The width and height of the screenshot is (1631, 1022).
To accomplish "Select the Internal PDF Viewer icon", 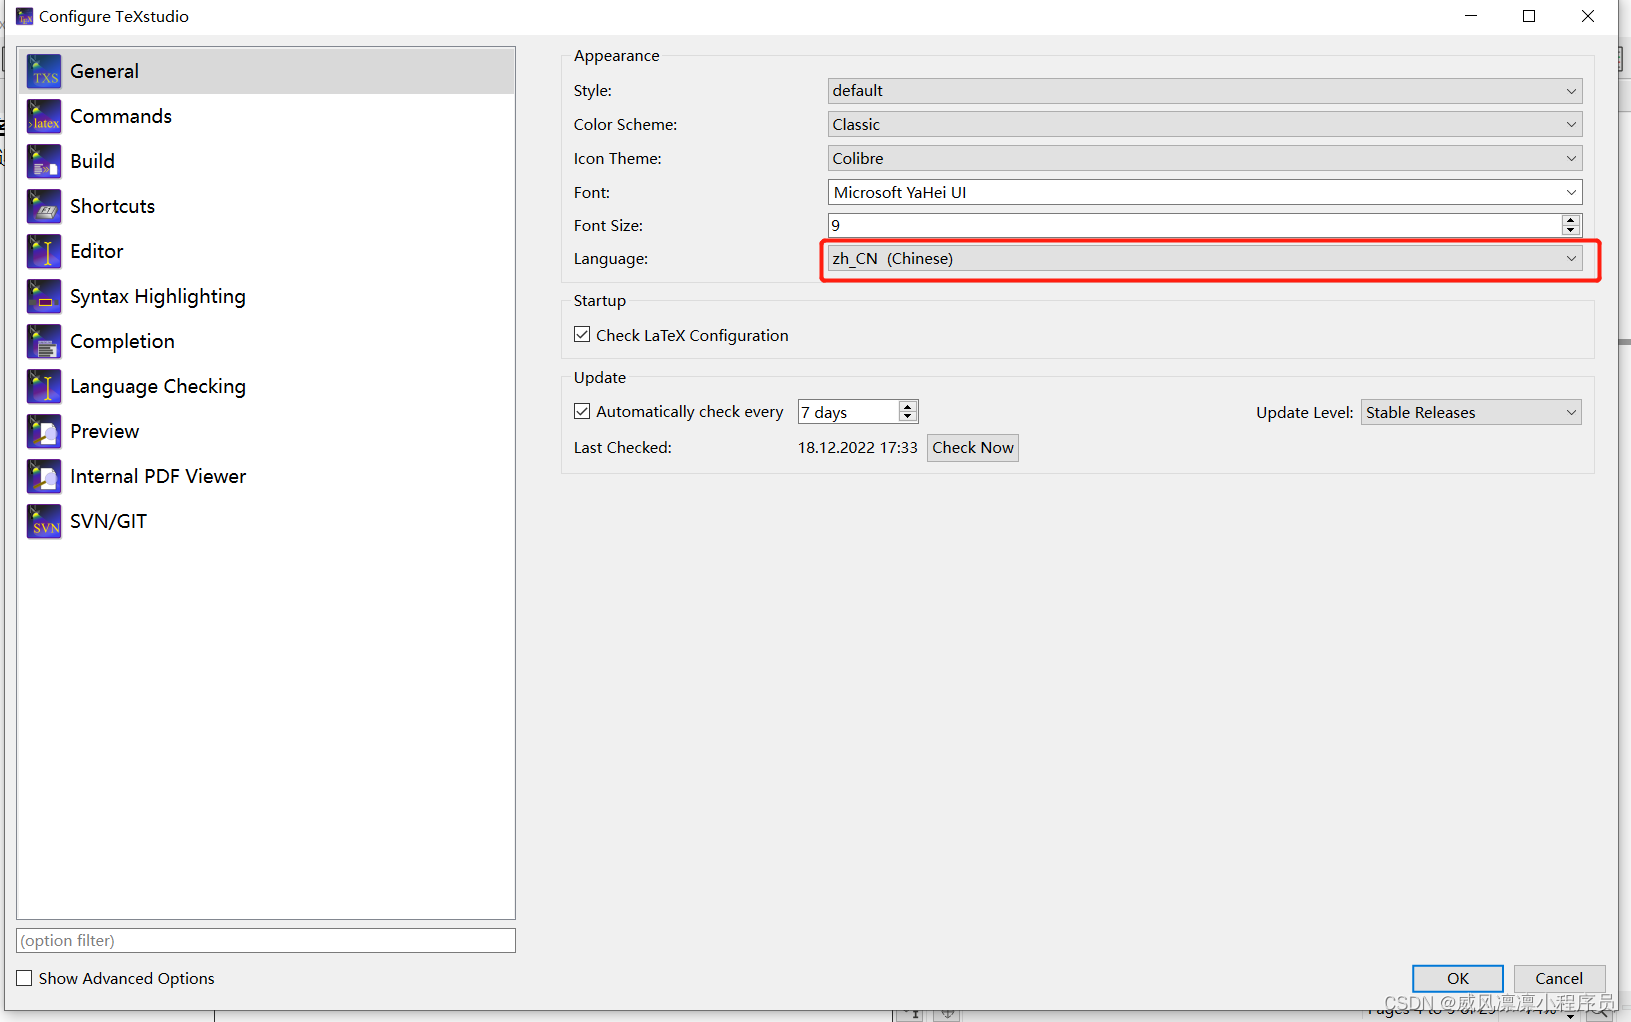I will click(44, 476).
